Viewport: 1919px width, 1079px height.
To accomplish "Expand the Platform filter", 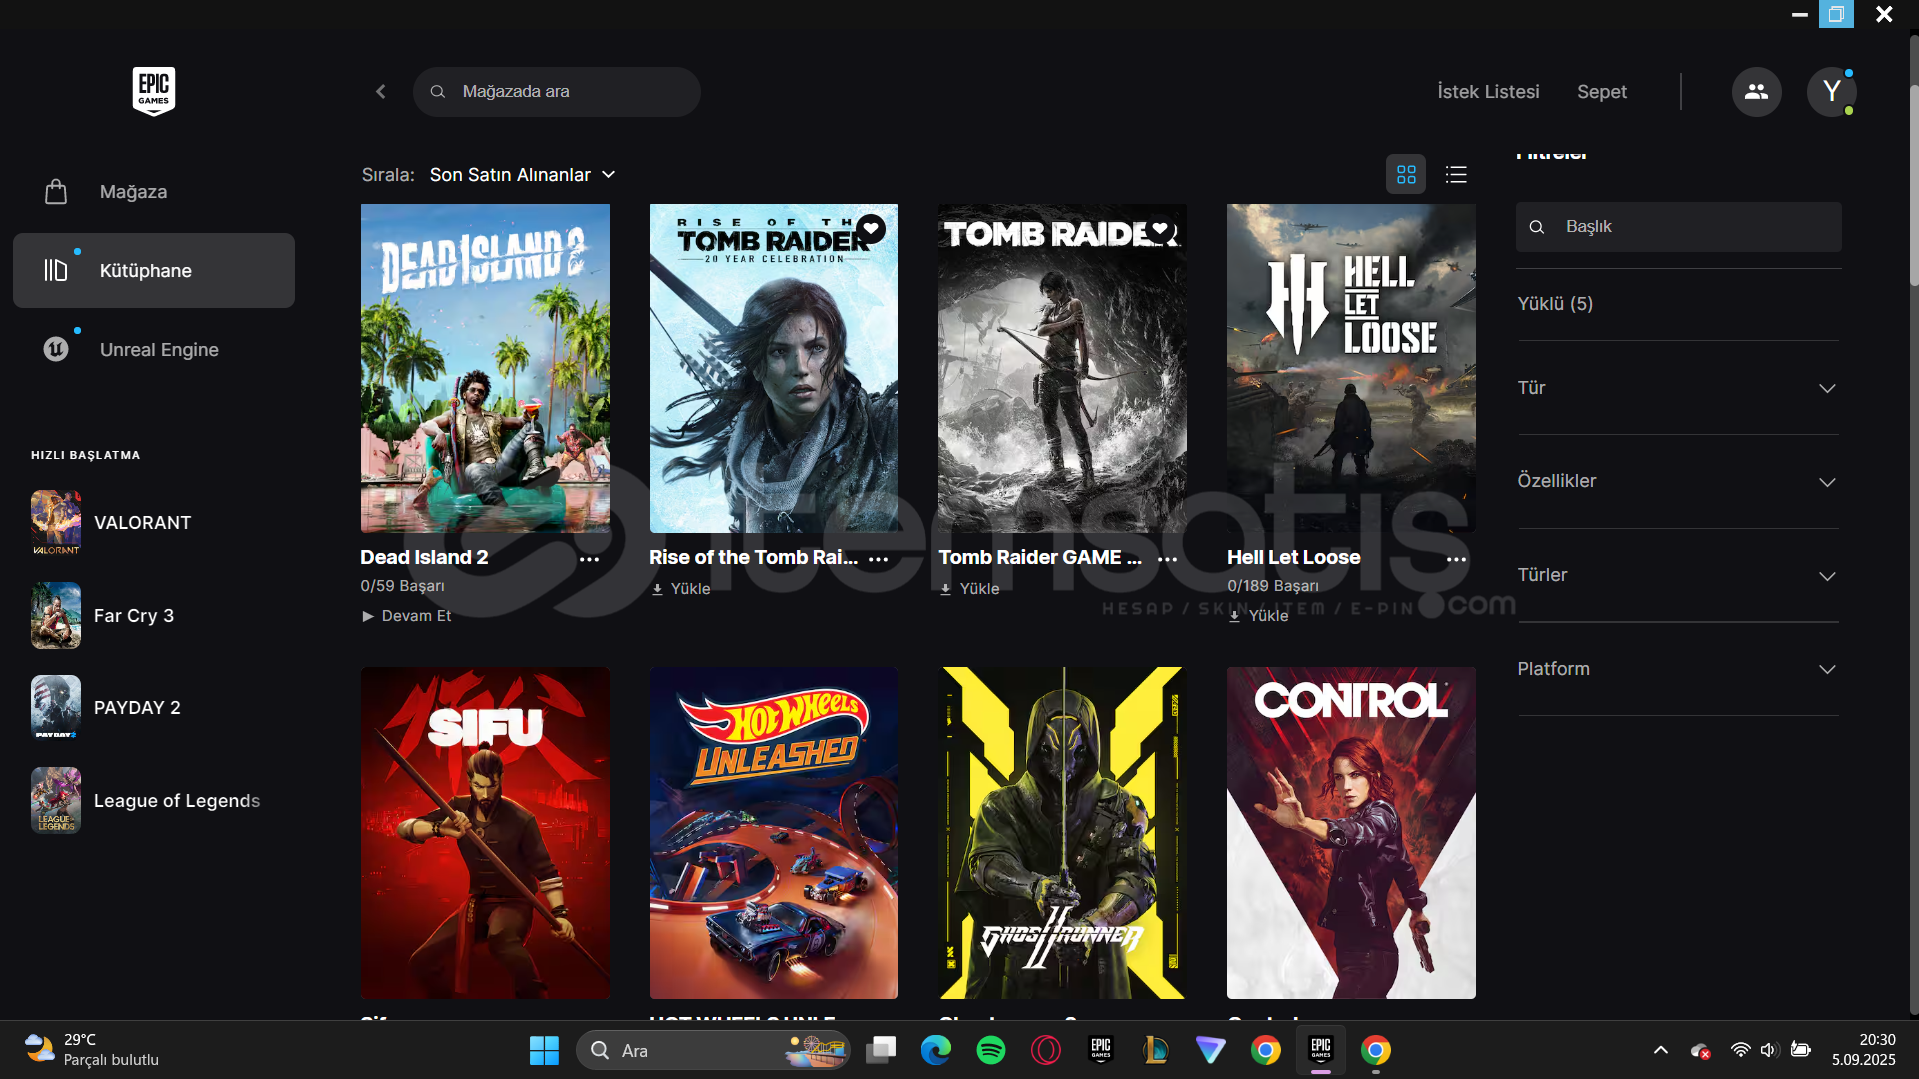I will 1678,669.
